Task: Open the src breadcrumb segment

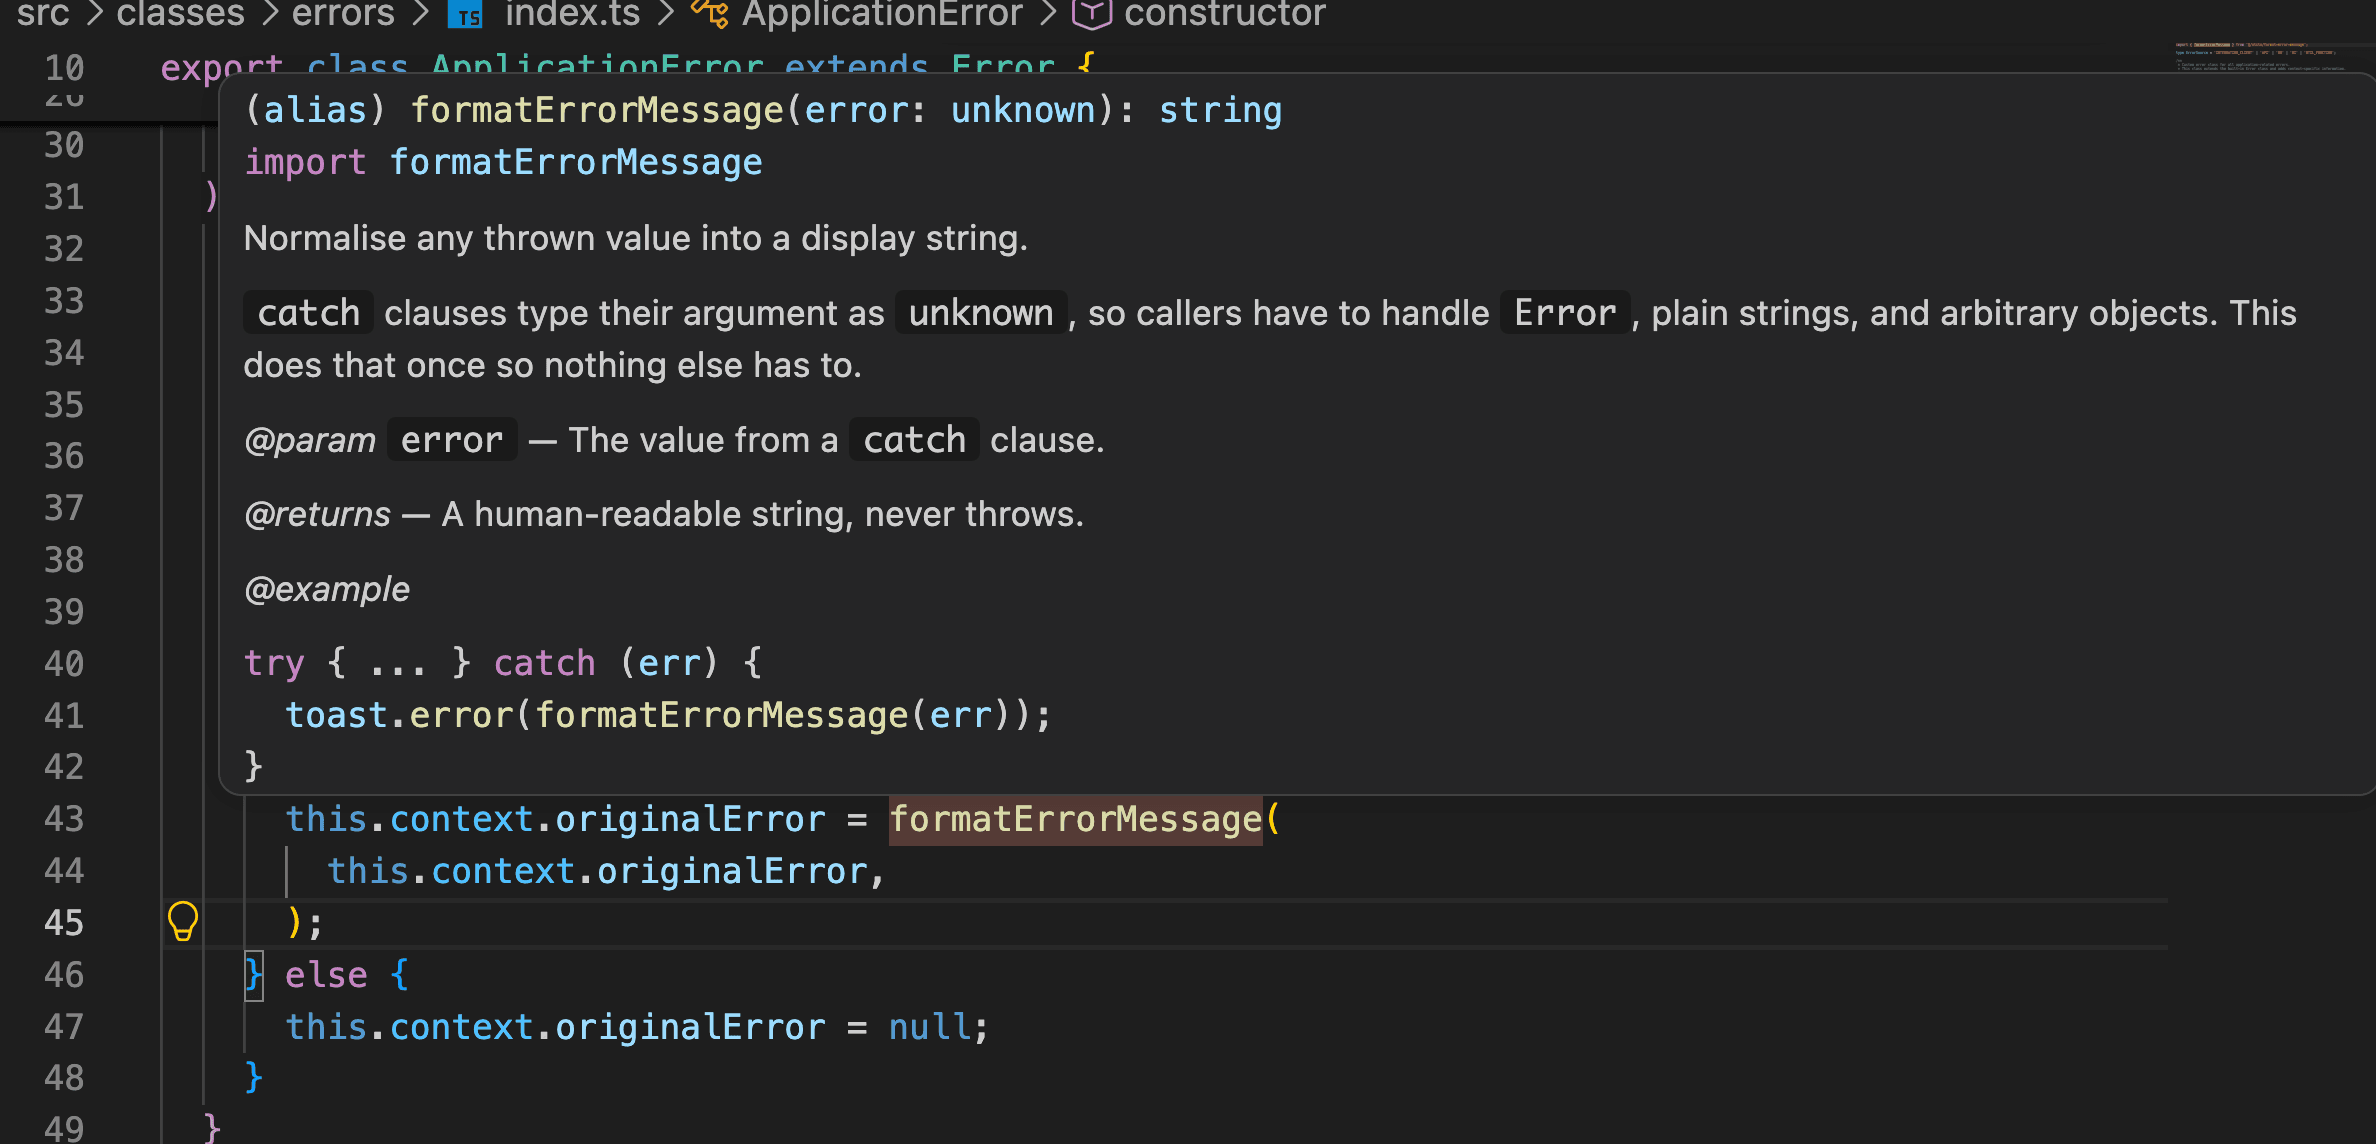Action: [43, 14]
